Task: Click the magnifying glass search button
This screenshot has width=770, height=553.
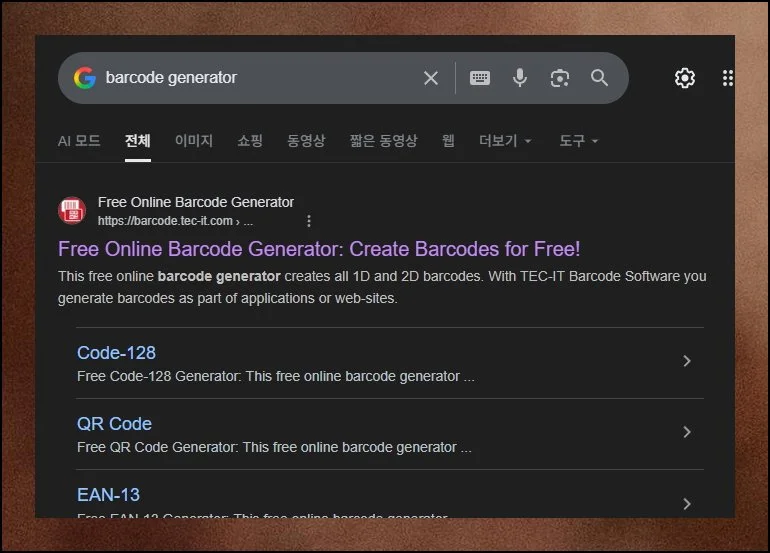Action: [x=600, y=78]
